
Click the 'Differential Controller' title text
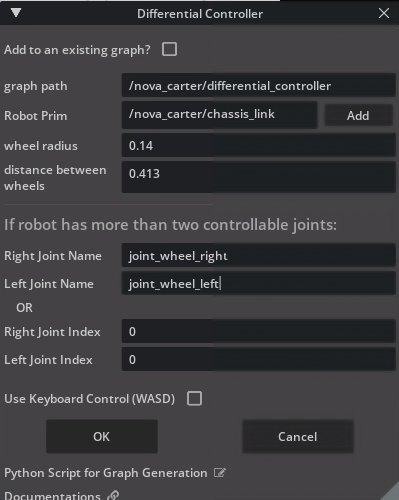click(x=200, y=14)
